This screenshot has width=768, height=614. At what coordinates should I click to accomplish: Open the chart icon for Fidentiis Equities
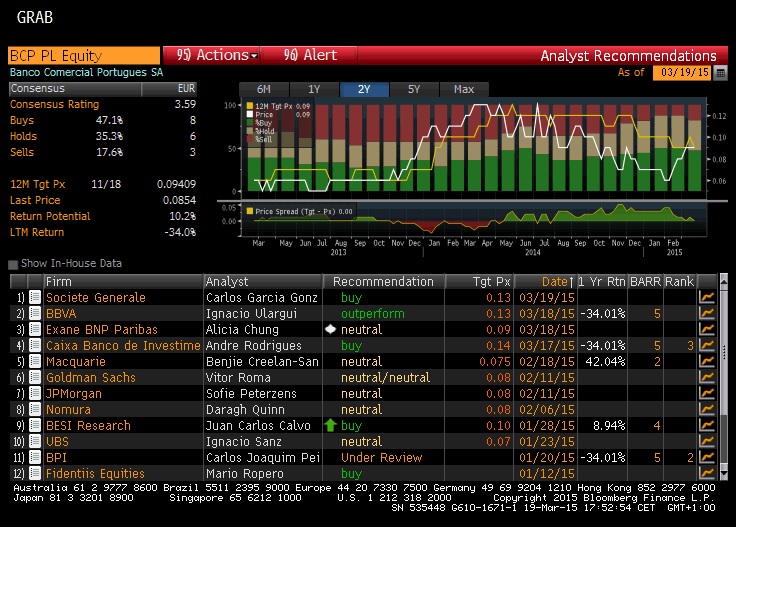[x=707, y=474]
